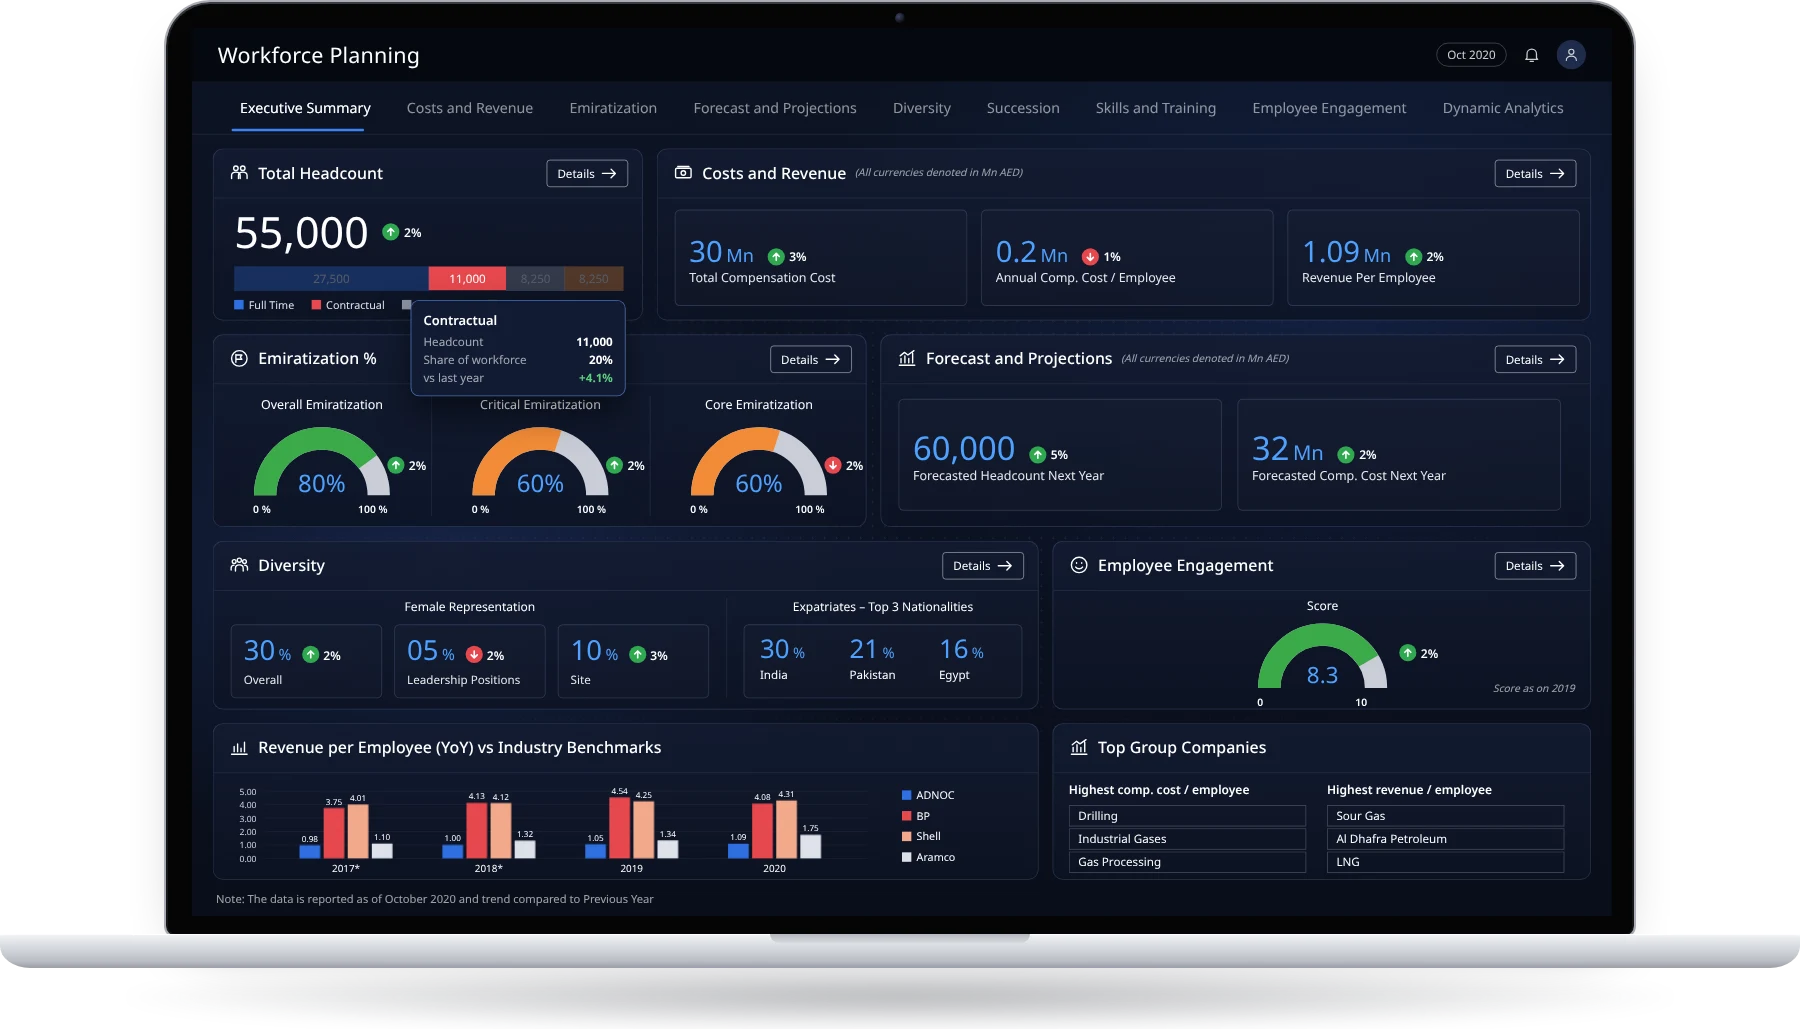
Task: Open the Forecast and Projections tab
Action: 775,108
